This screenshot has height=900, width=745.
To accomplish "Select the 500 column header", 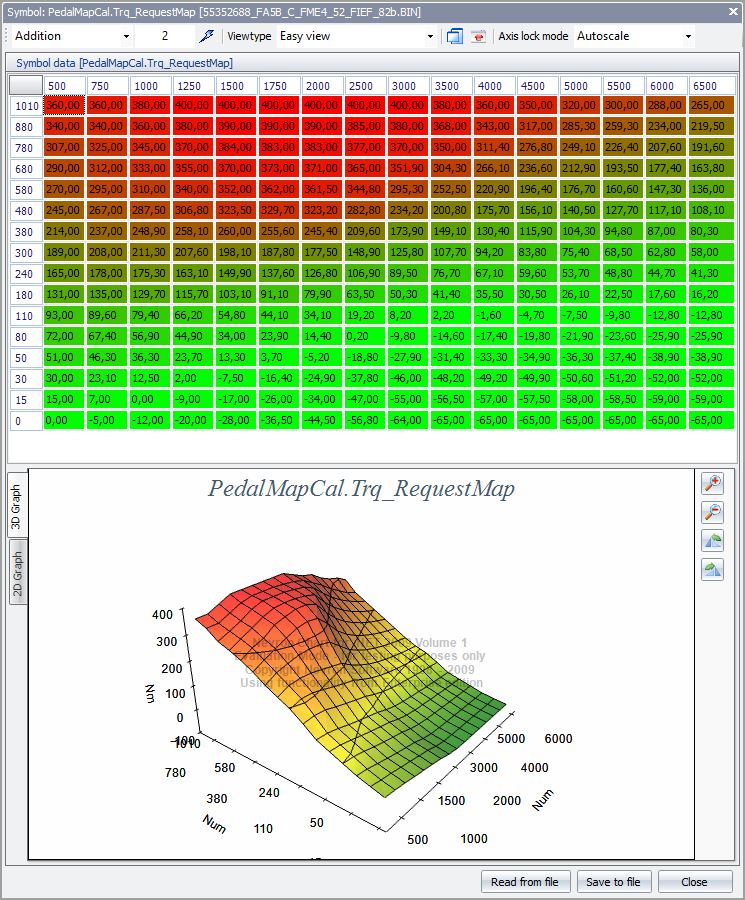I will 64,86.
